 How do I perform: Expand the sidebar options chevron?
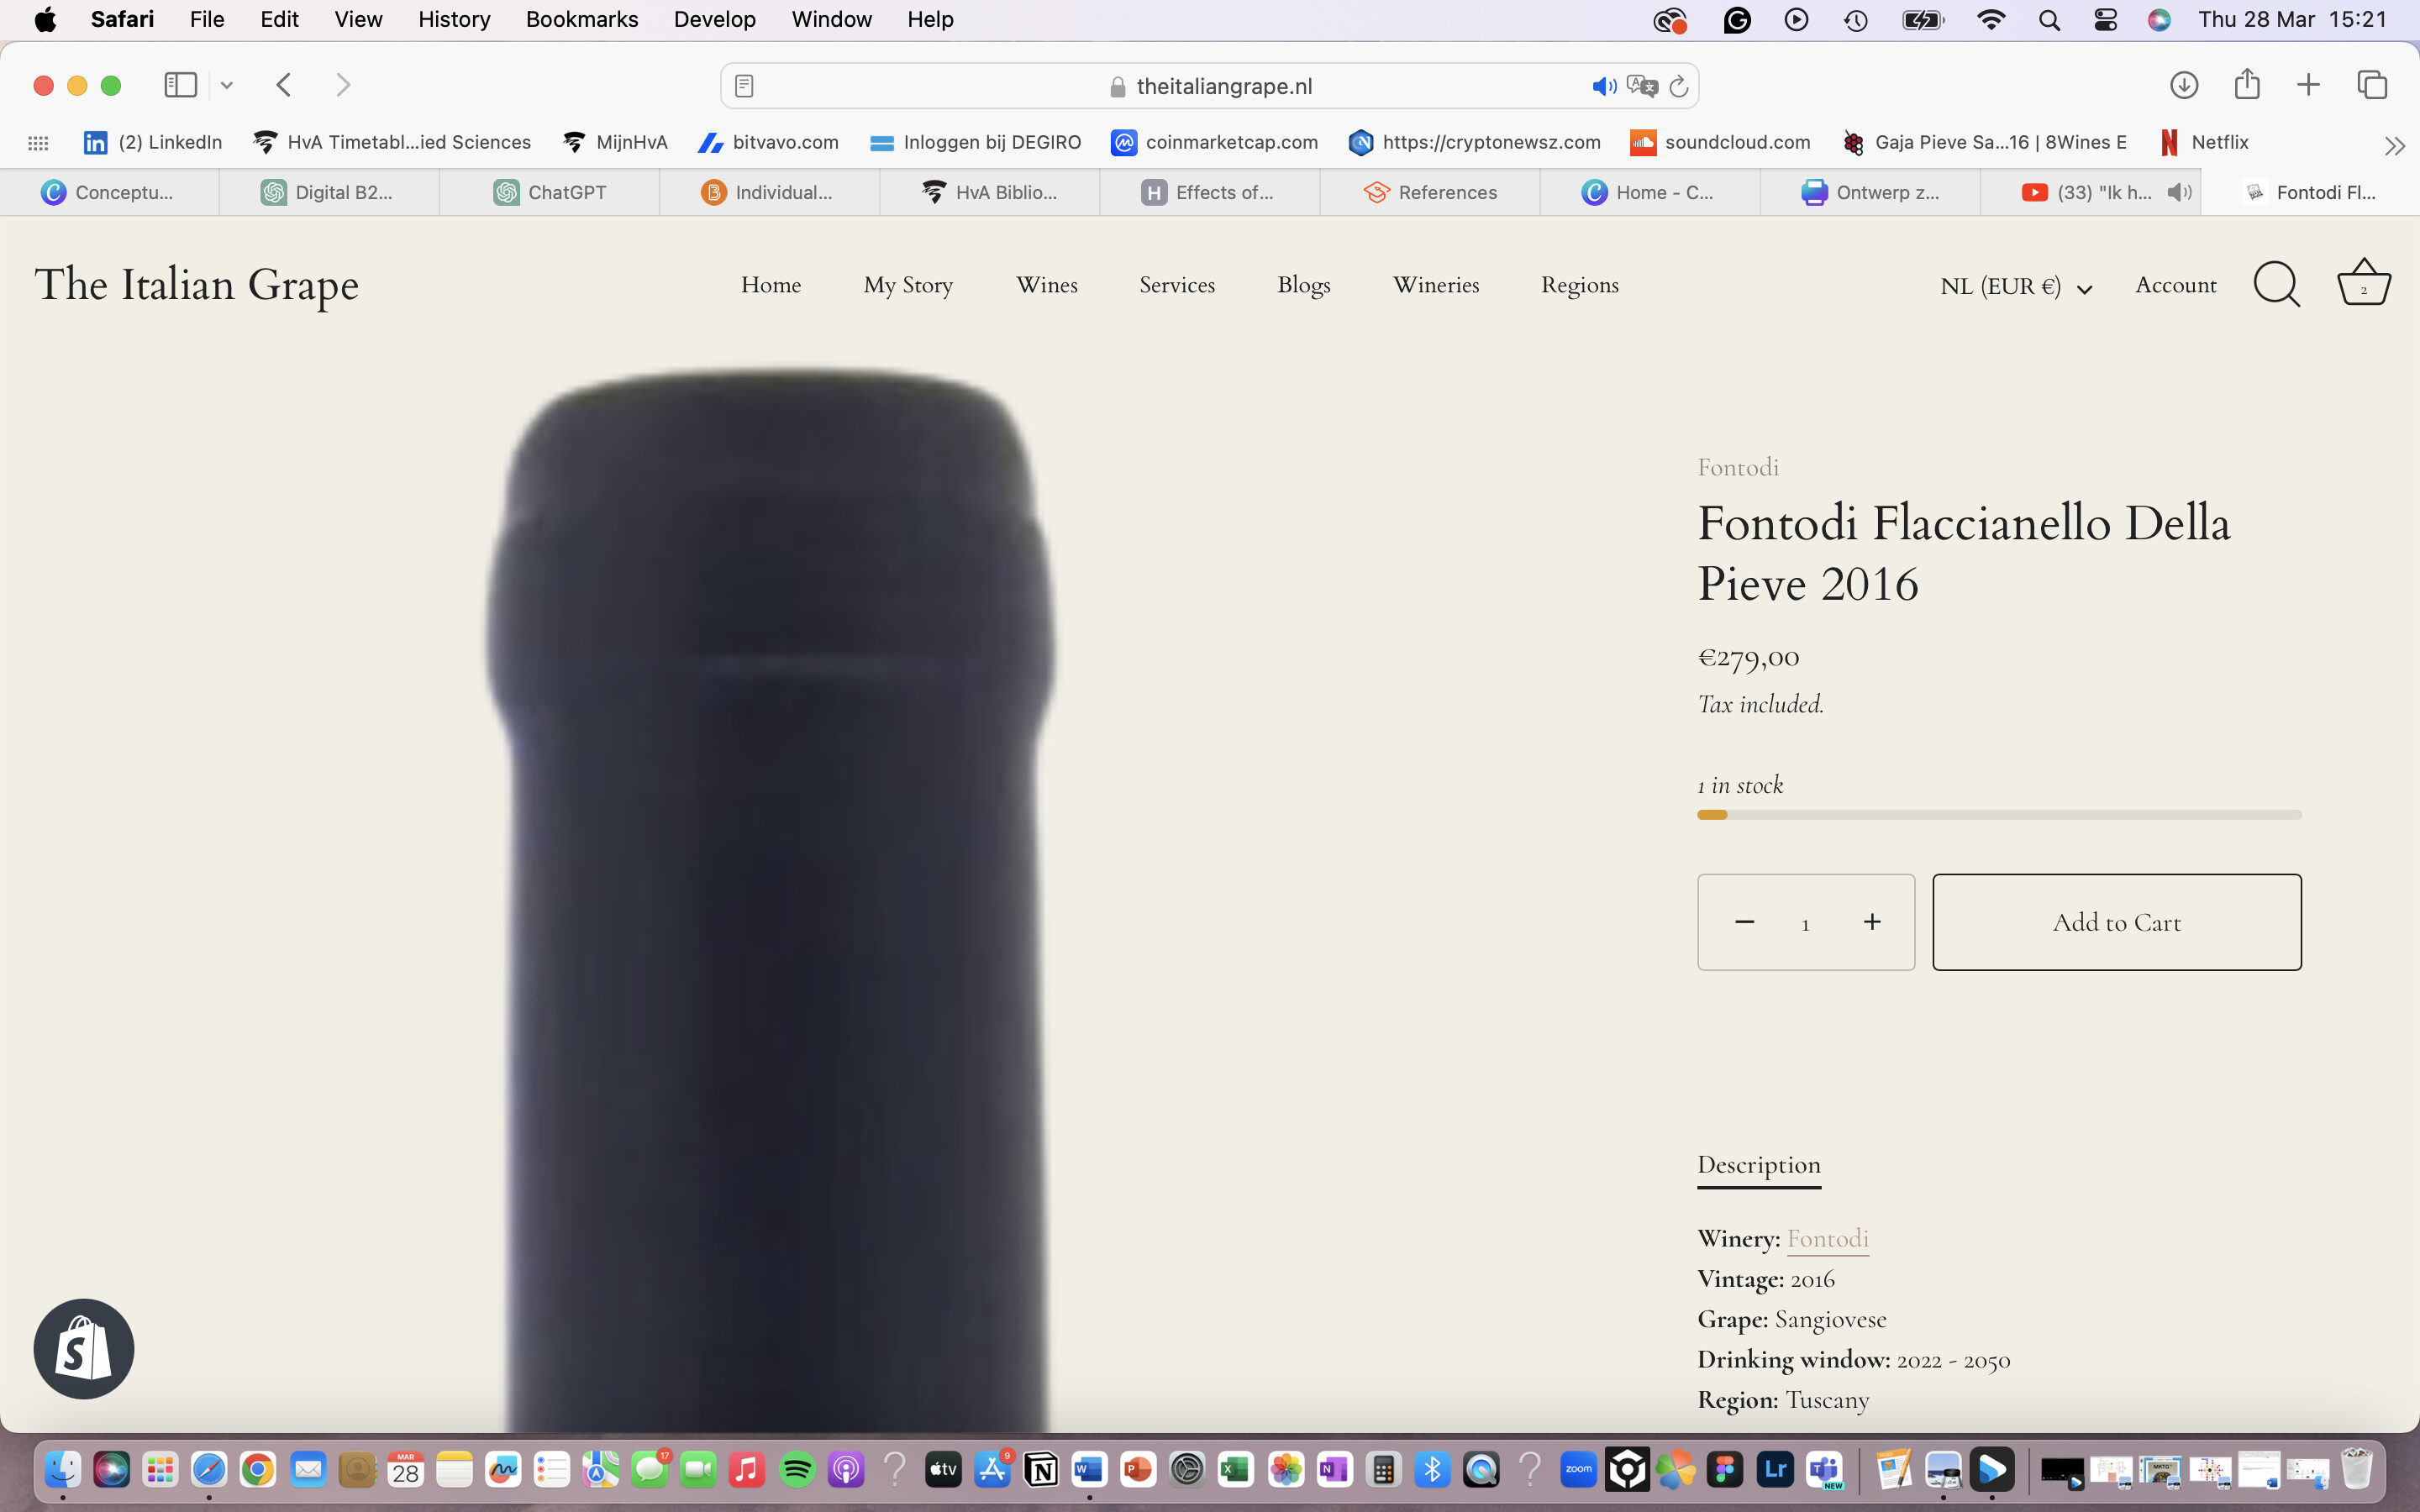(x=227, y=85)
